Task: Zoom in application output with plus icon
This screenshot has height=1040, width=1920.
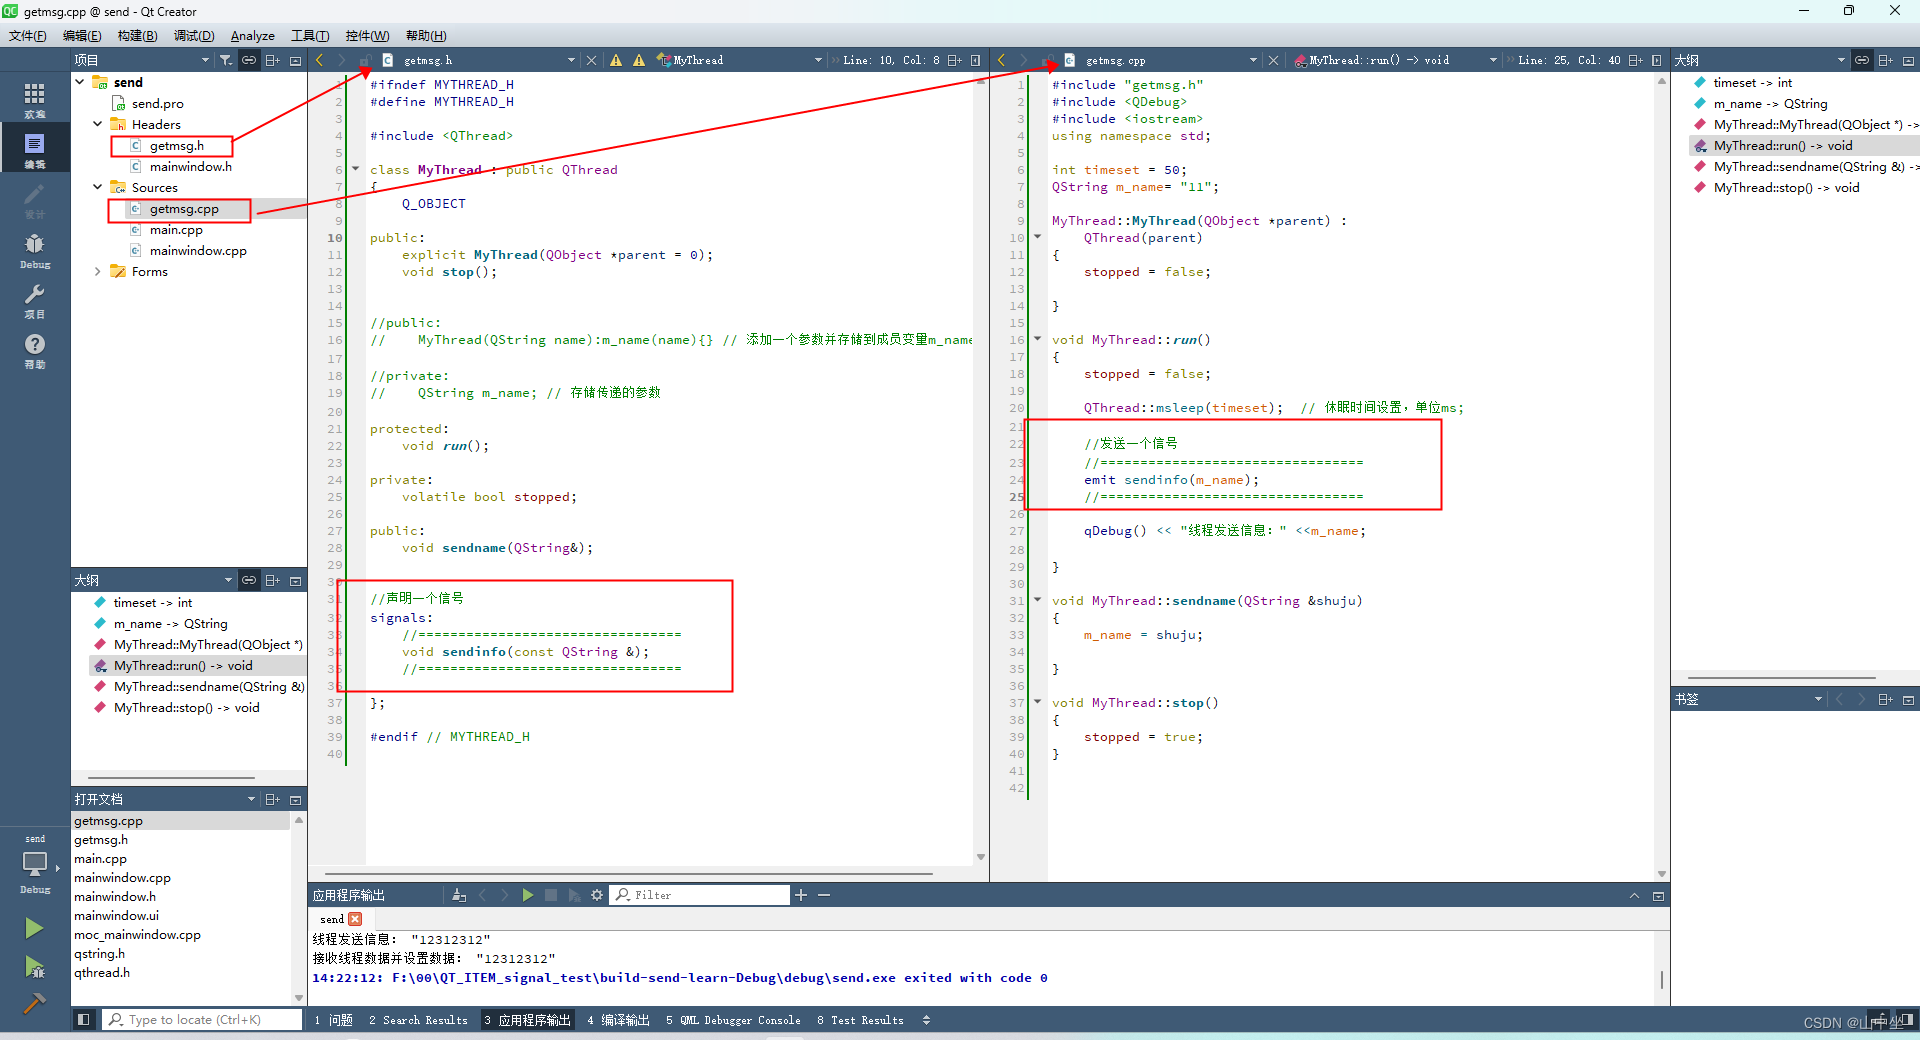Action: (x=801, y=895)
